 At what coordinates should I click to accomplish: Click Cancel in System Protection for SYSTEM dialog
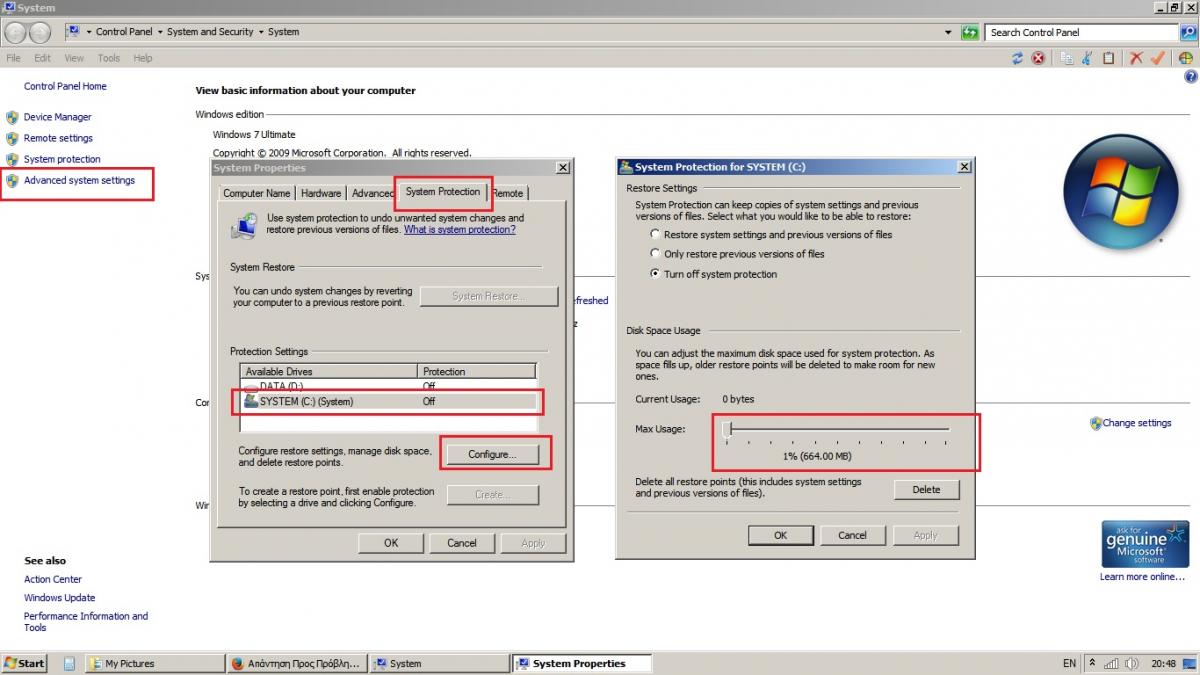[x=852, y=535]
